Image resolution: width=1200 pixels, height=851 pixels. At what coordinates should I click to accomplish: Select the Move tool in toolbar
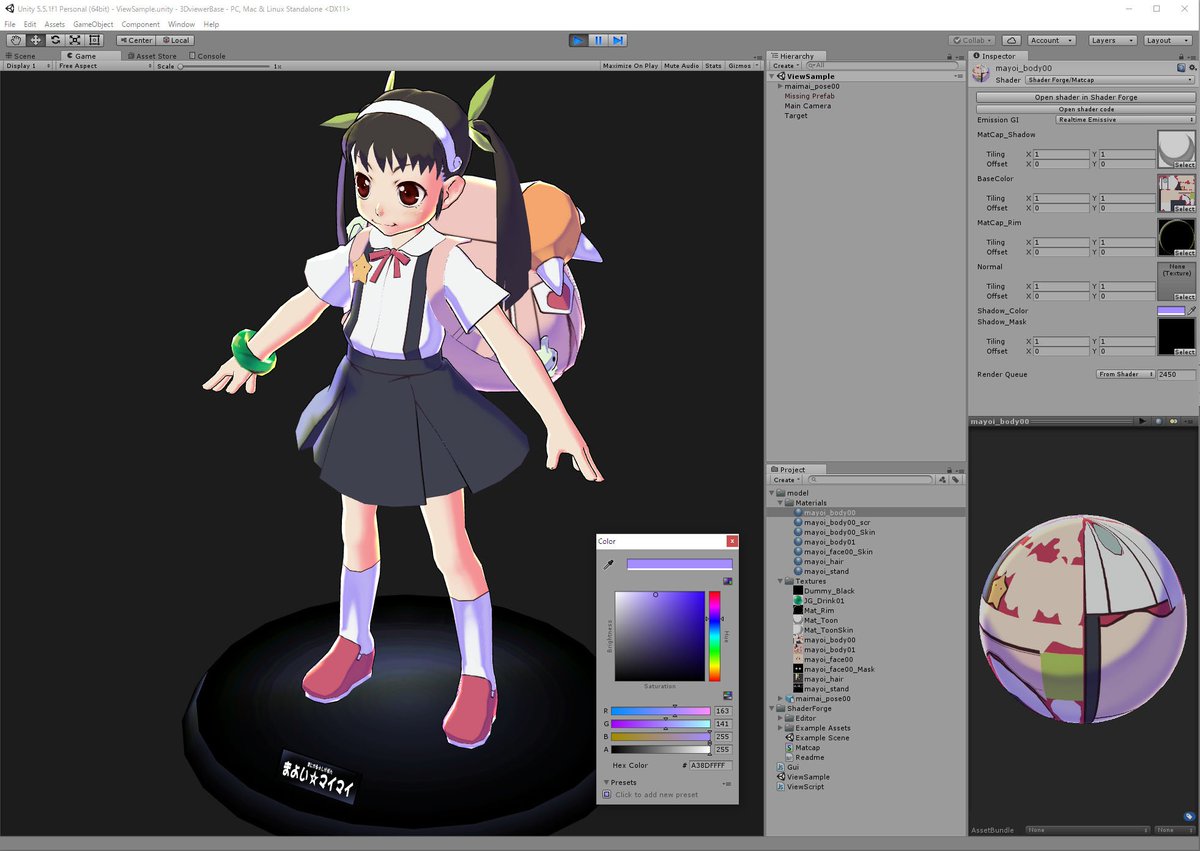point(35,40)
